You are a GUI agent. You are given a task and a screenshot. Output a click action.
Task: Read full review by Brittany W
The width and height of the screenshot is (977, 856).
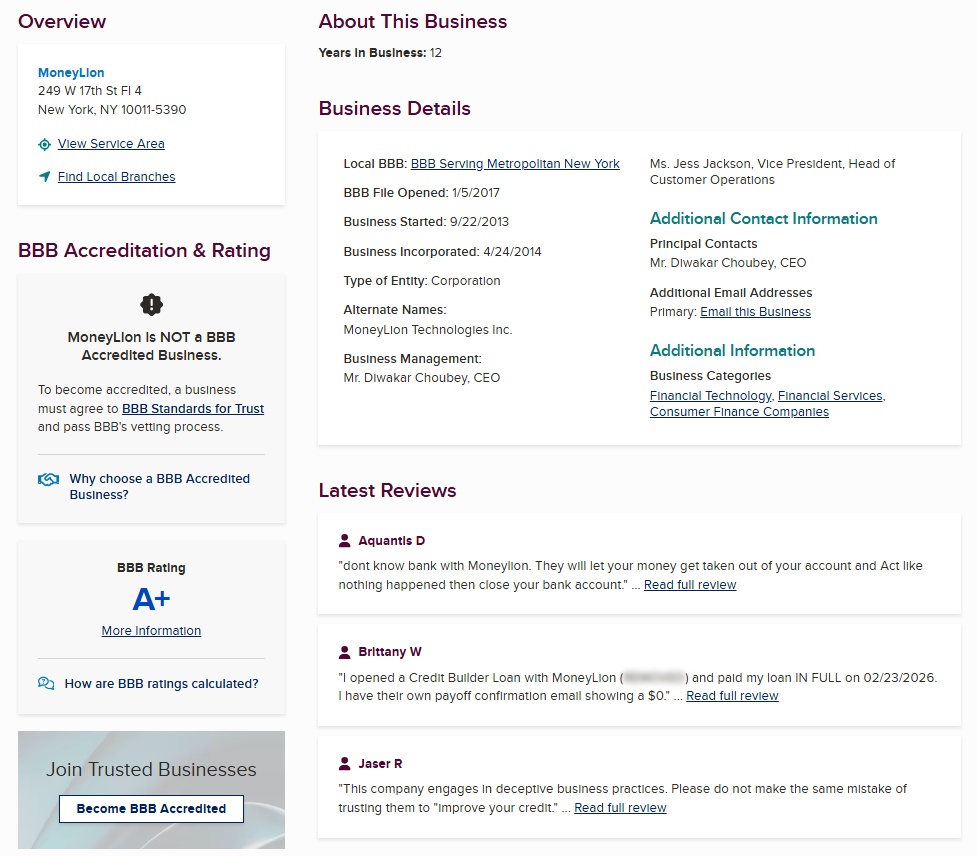pyautogui.click(x=732, y=696)
